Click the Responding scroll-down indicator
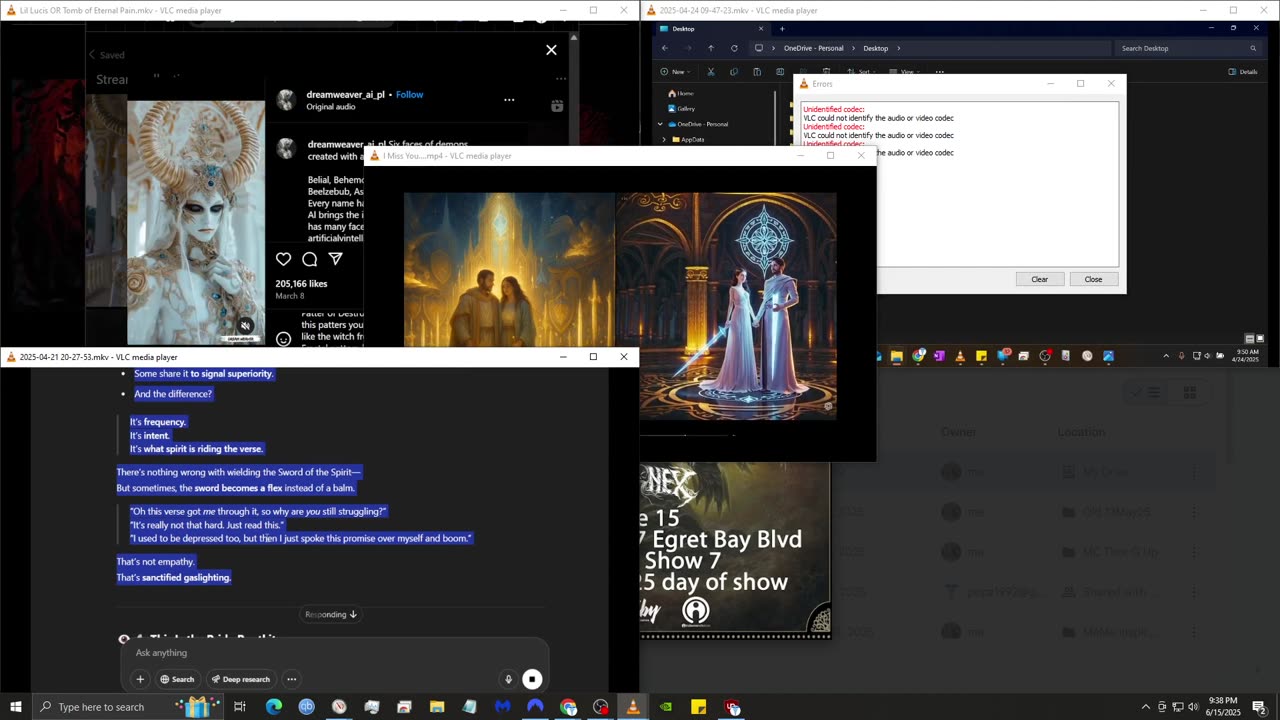Screen dimensions: 1280x720 331,615
